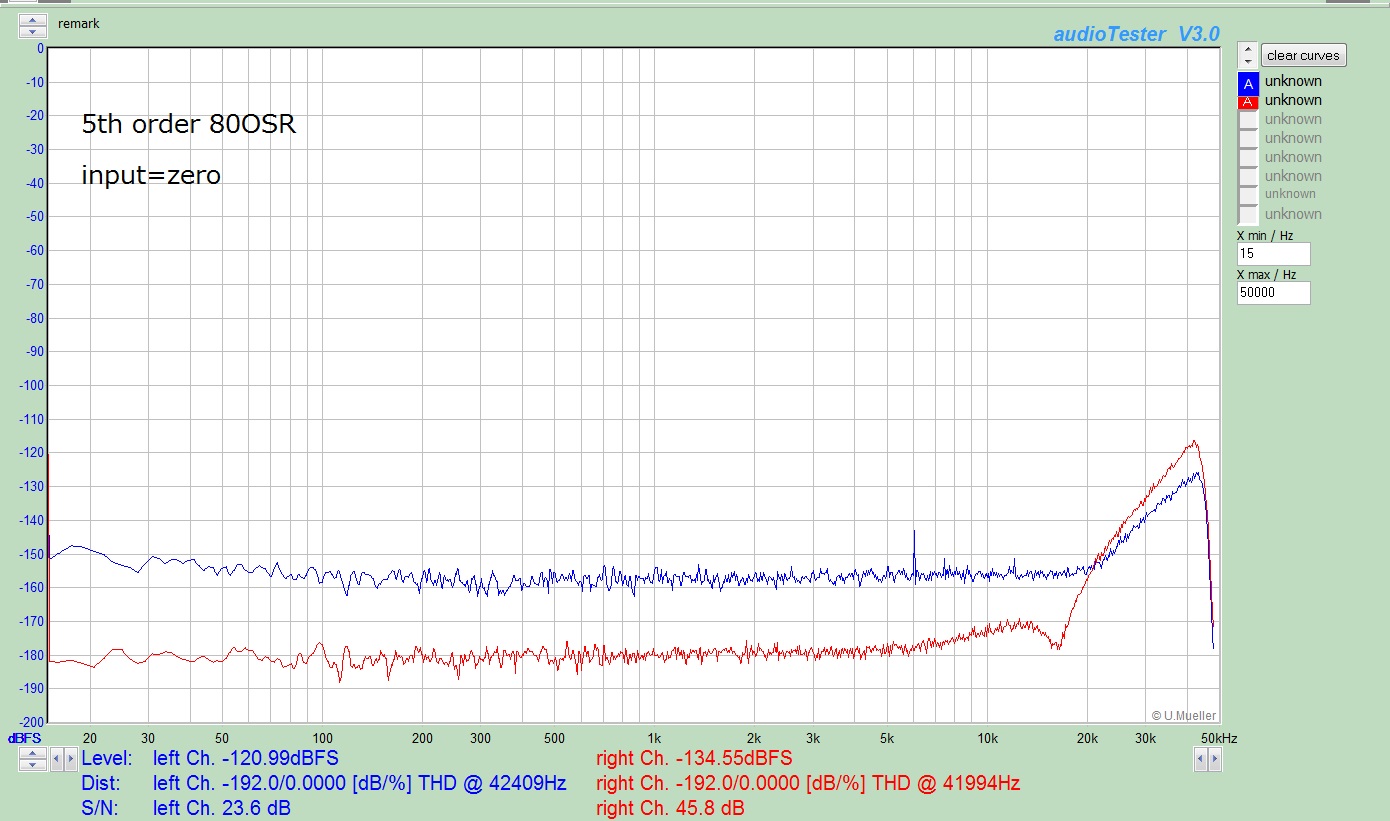Screen dimensions: 1390x821
Task: Click the audioTester V3.0 title text
Action: click(x=1137, y=34)
